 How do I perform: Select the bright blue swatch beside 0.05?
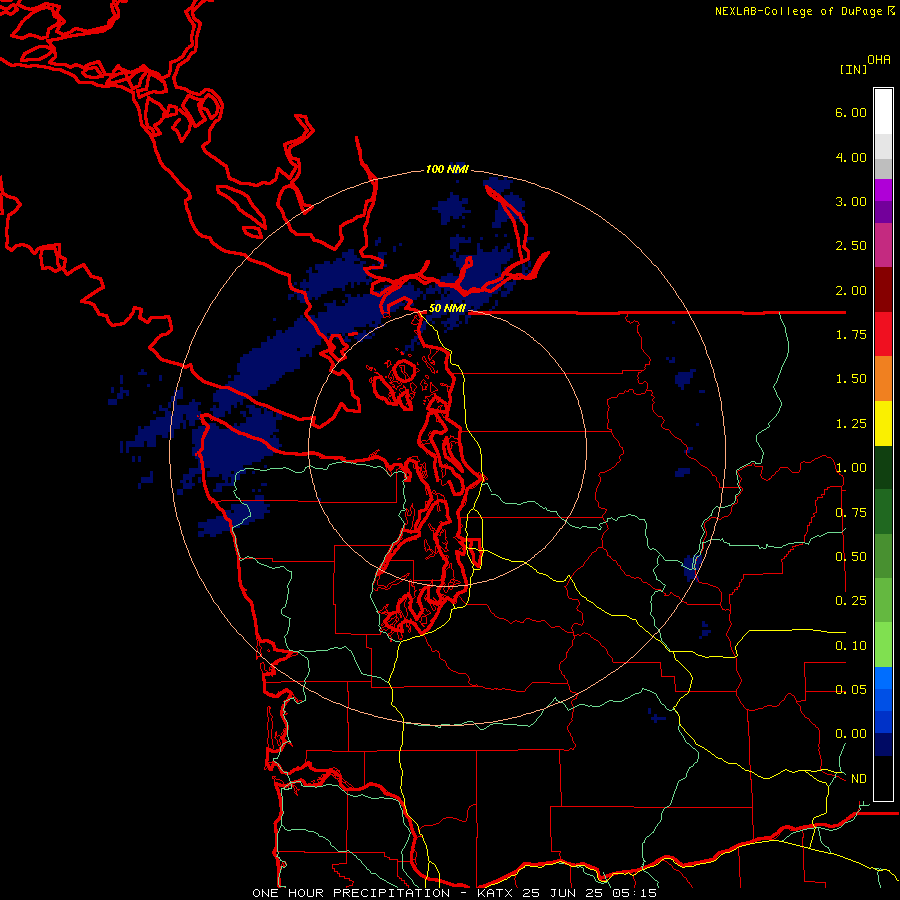(x=883, y=678)
